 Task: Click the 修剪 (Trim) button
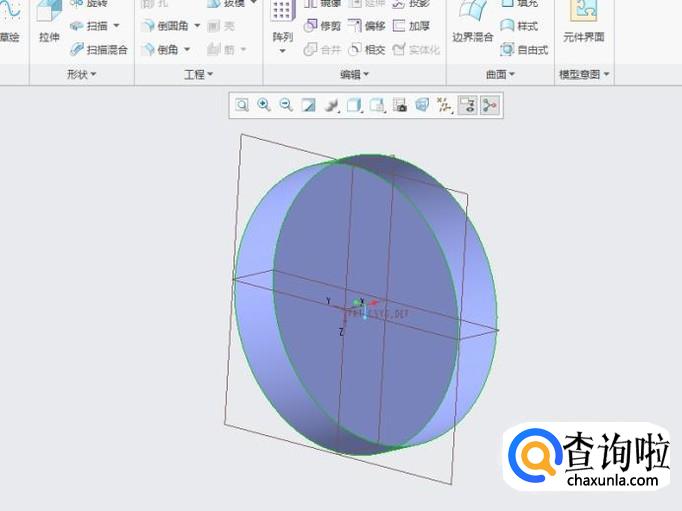322,26
